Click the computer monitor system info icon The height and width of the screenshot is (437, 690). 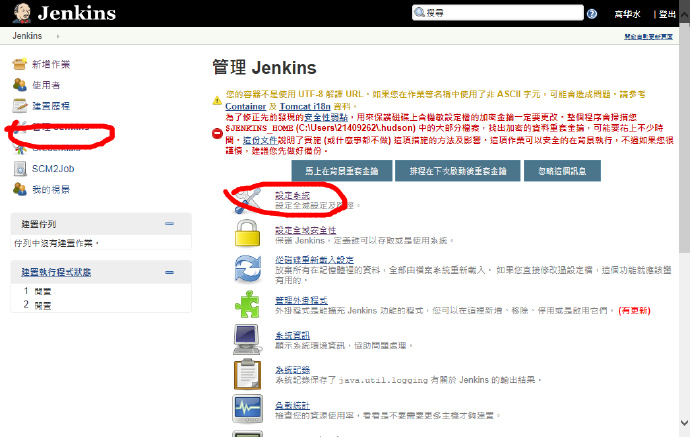pos(247,339)
